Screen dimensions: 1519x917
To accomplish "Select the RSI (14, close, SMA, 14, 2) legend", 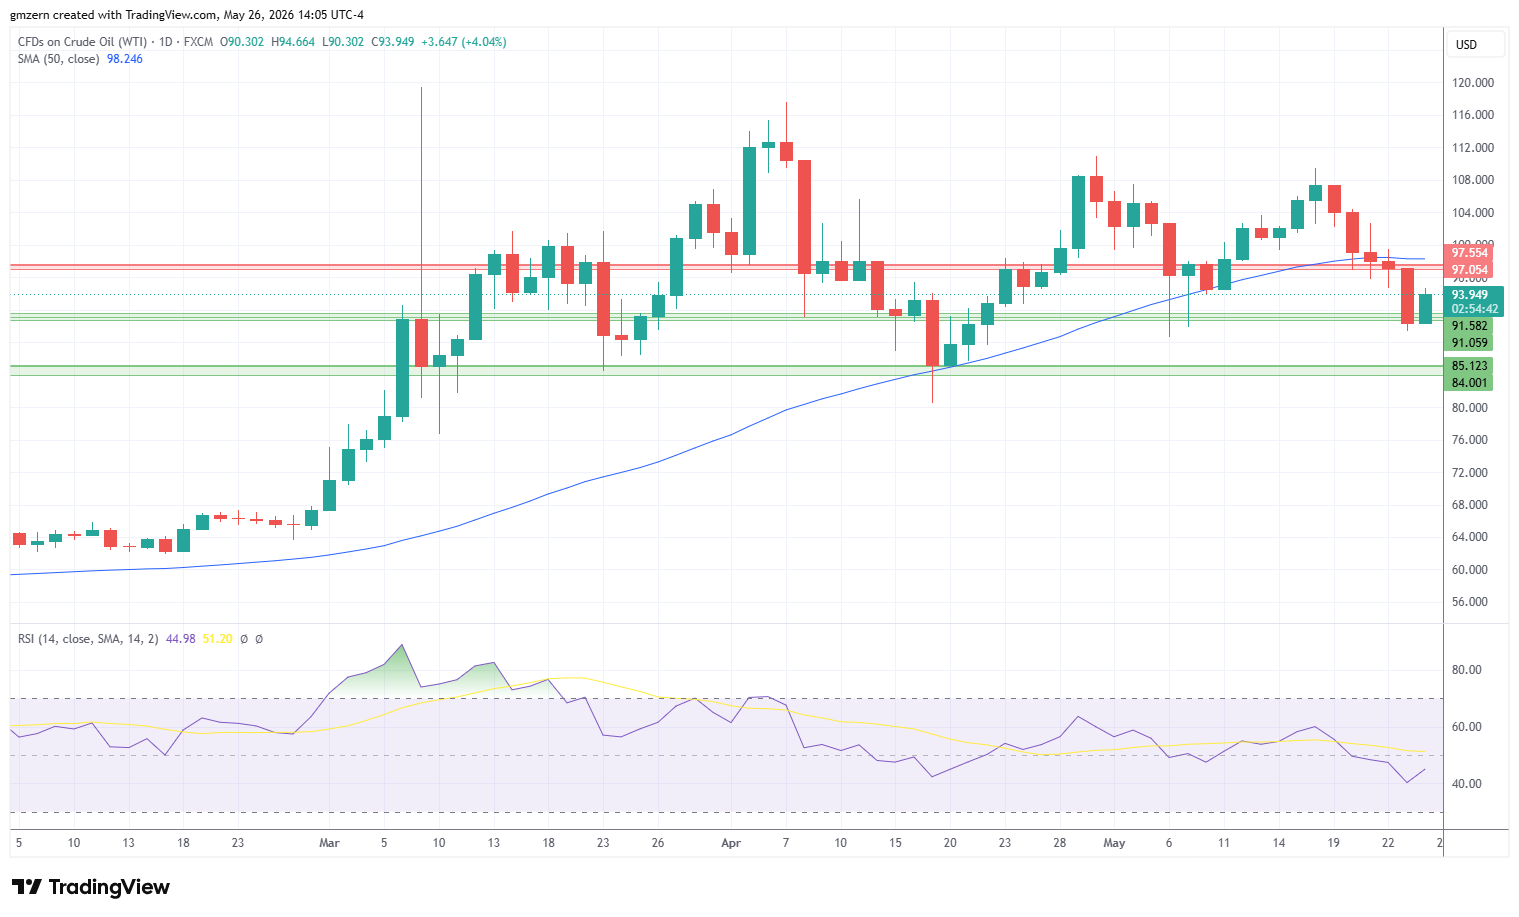I will pyautogui.click(x=88, y=639).
